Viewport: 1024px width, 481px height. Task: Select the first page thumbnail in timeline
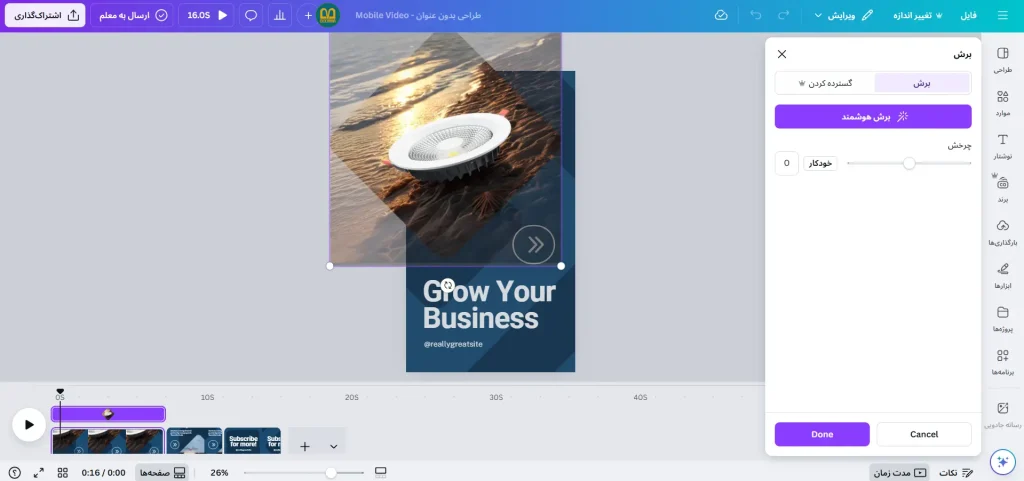pos(108,441)
